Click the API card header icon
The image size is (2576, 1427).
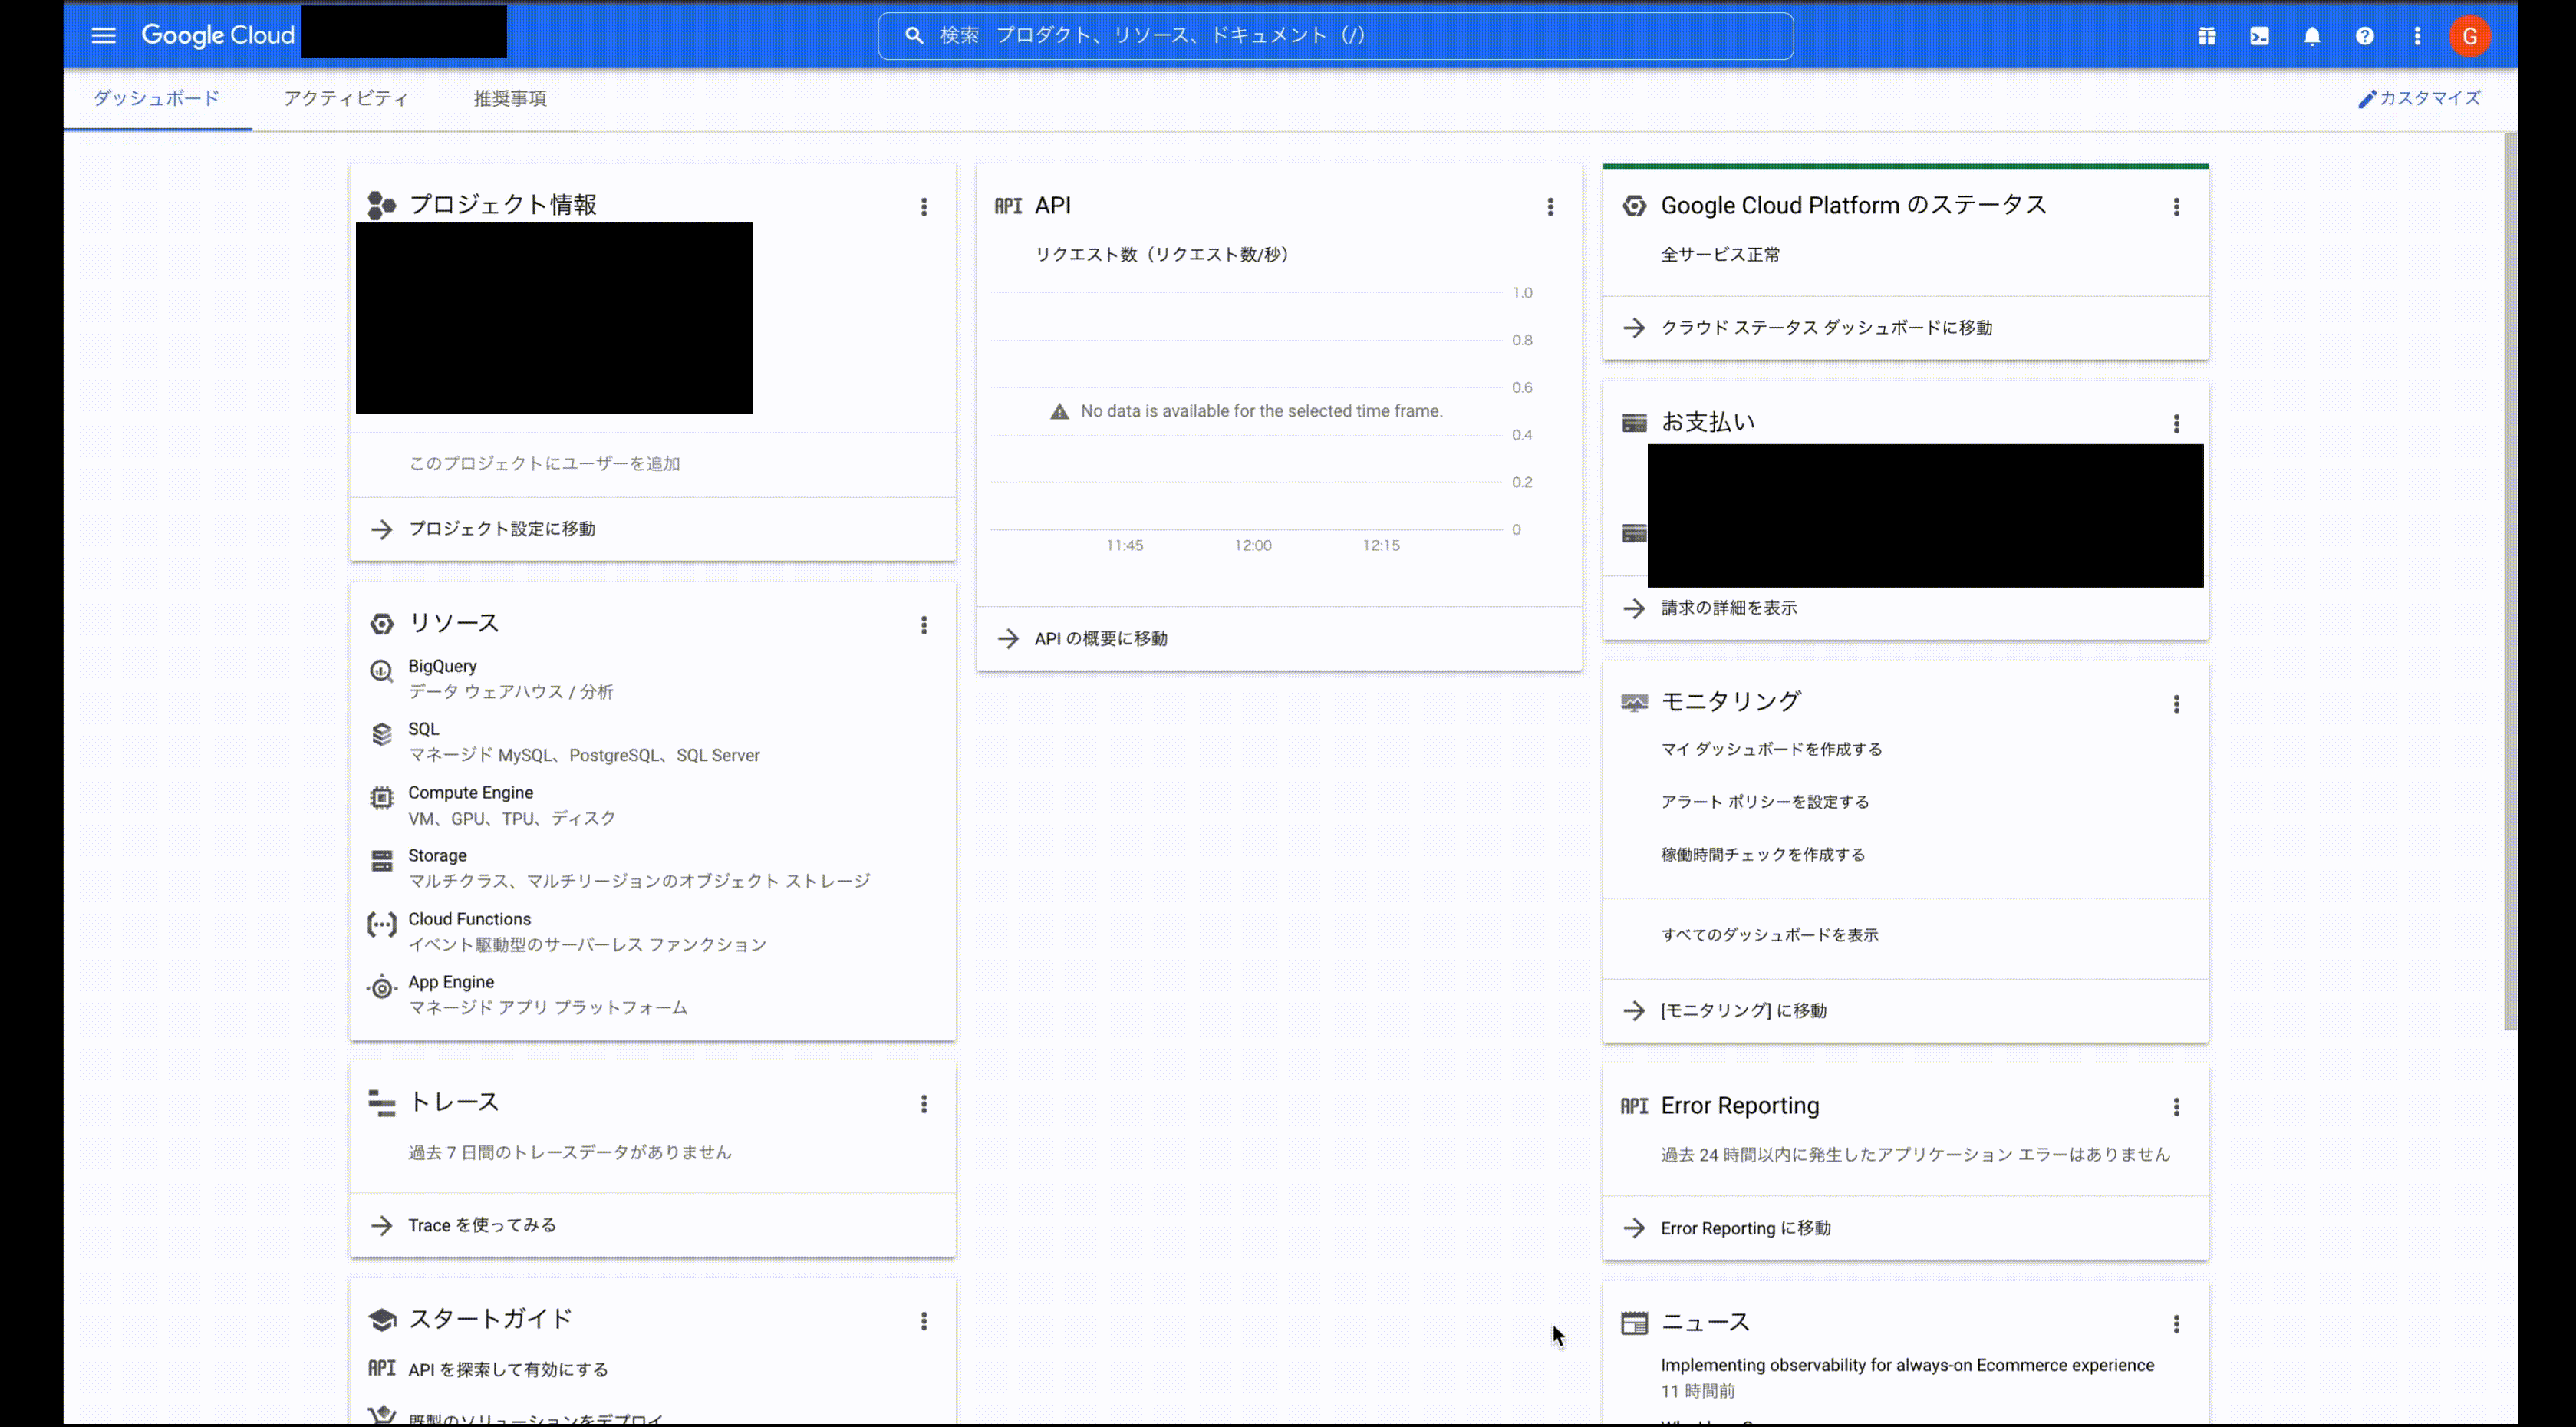(1008, 206)
